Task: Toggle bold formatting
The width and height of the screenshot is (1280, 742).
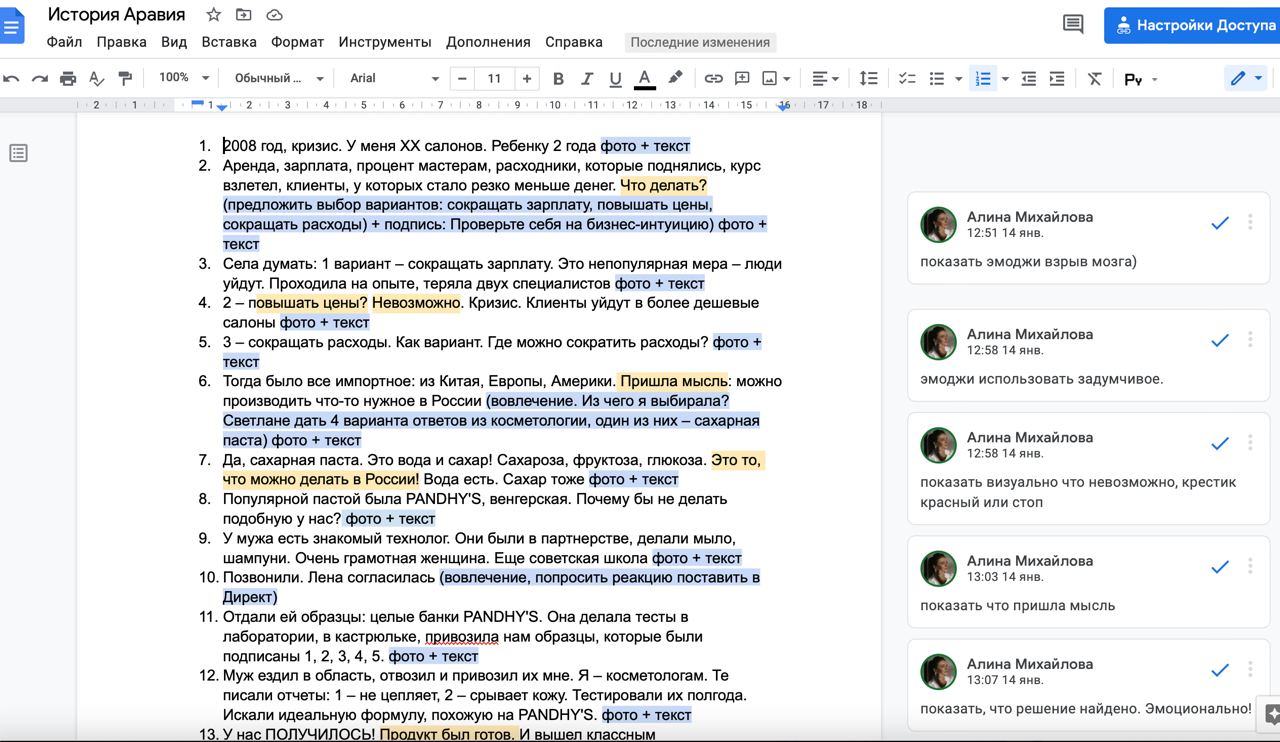Action: click(x=558, y=78)
